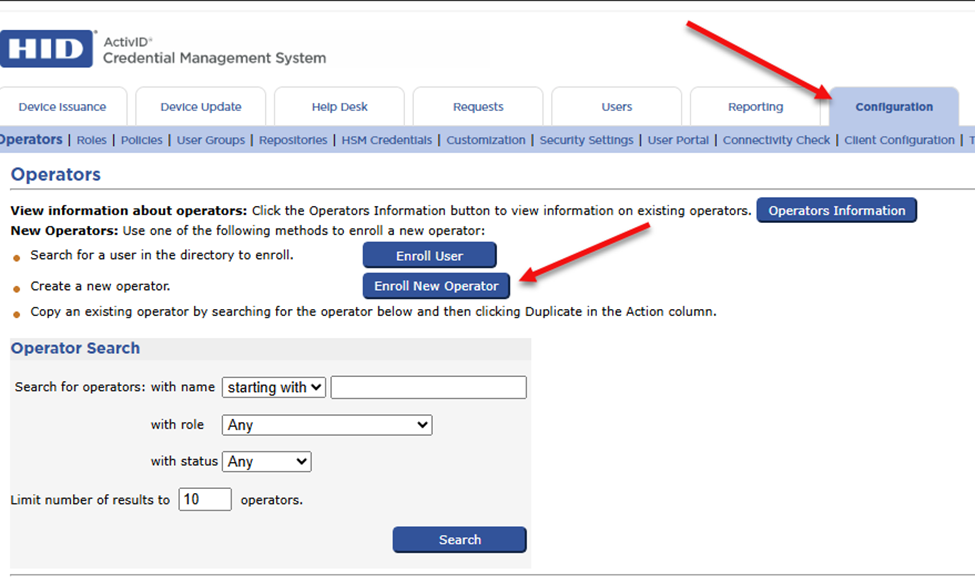Focus the operator name search field
975x583 pixels.
coord(428,387)
